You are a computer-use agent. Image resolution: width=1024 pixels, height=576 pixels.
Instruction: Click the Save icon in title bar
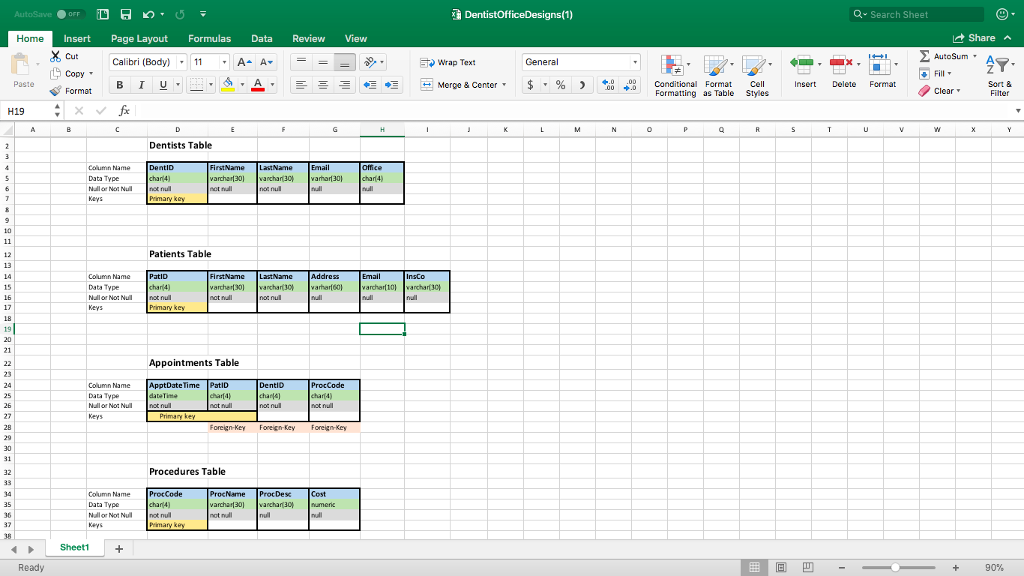[127, 15]
